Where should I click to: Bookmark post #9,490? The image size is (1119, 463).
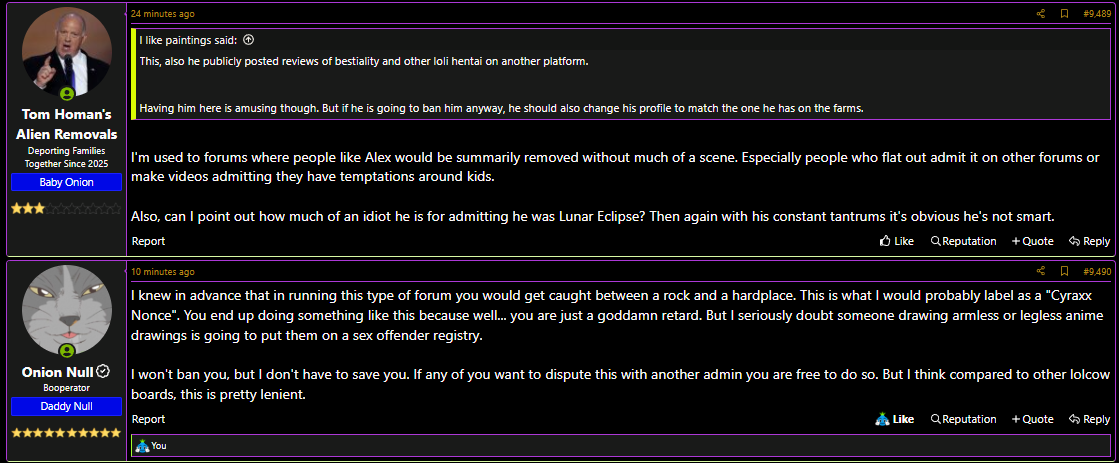pyautogui.click(x=1064, y=272)
